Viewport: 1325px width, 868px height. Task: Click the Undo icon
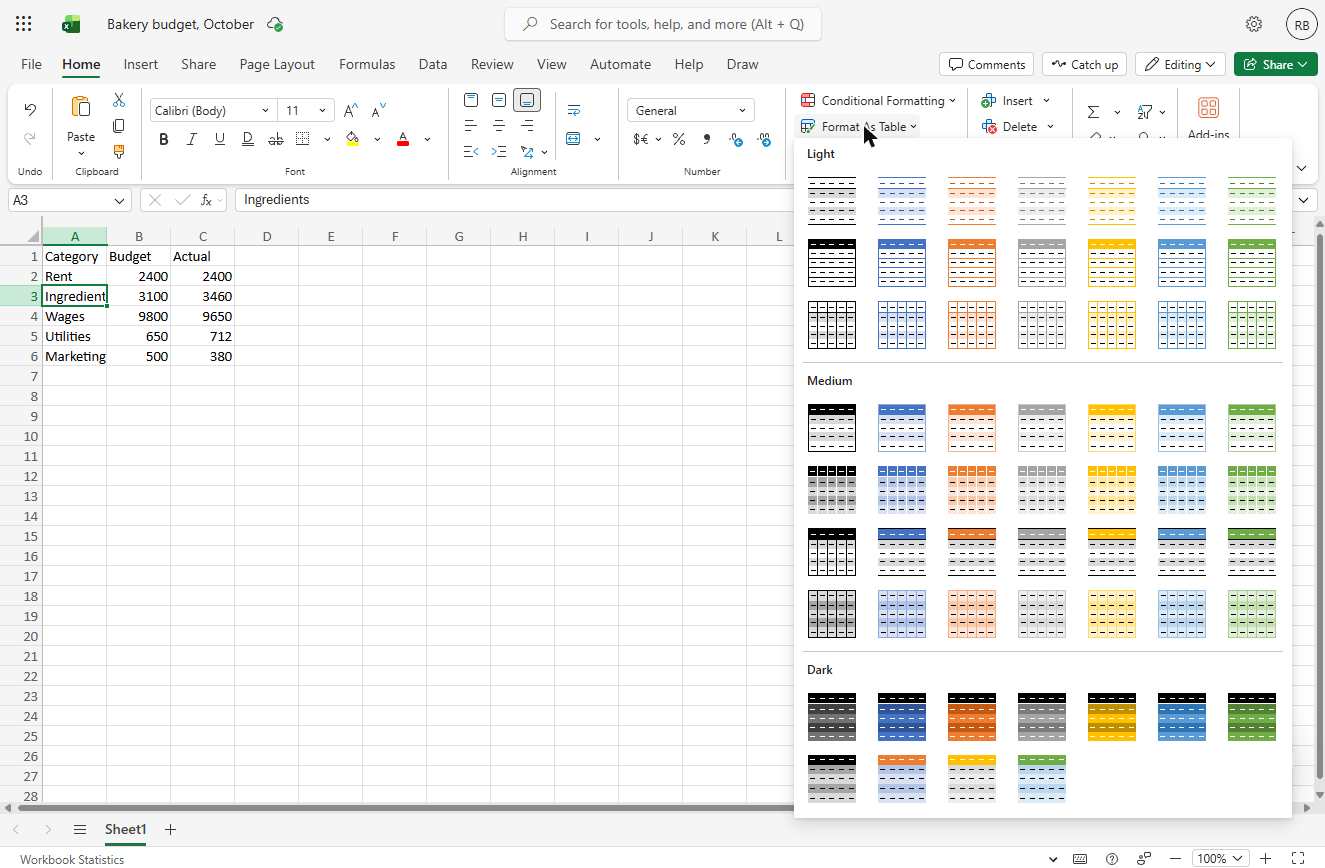[x=30, y=110]
